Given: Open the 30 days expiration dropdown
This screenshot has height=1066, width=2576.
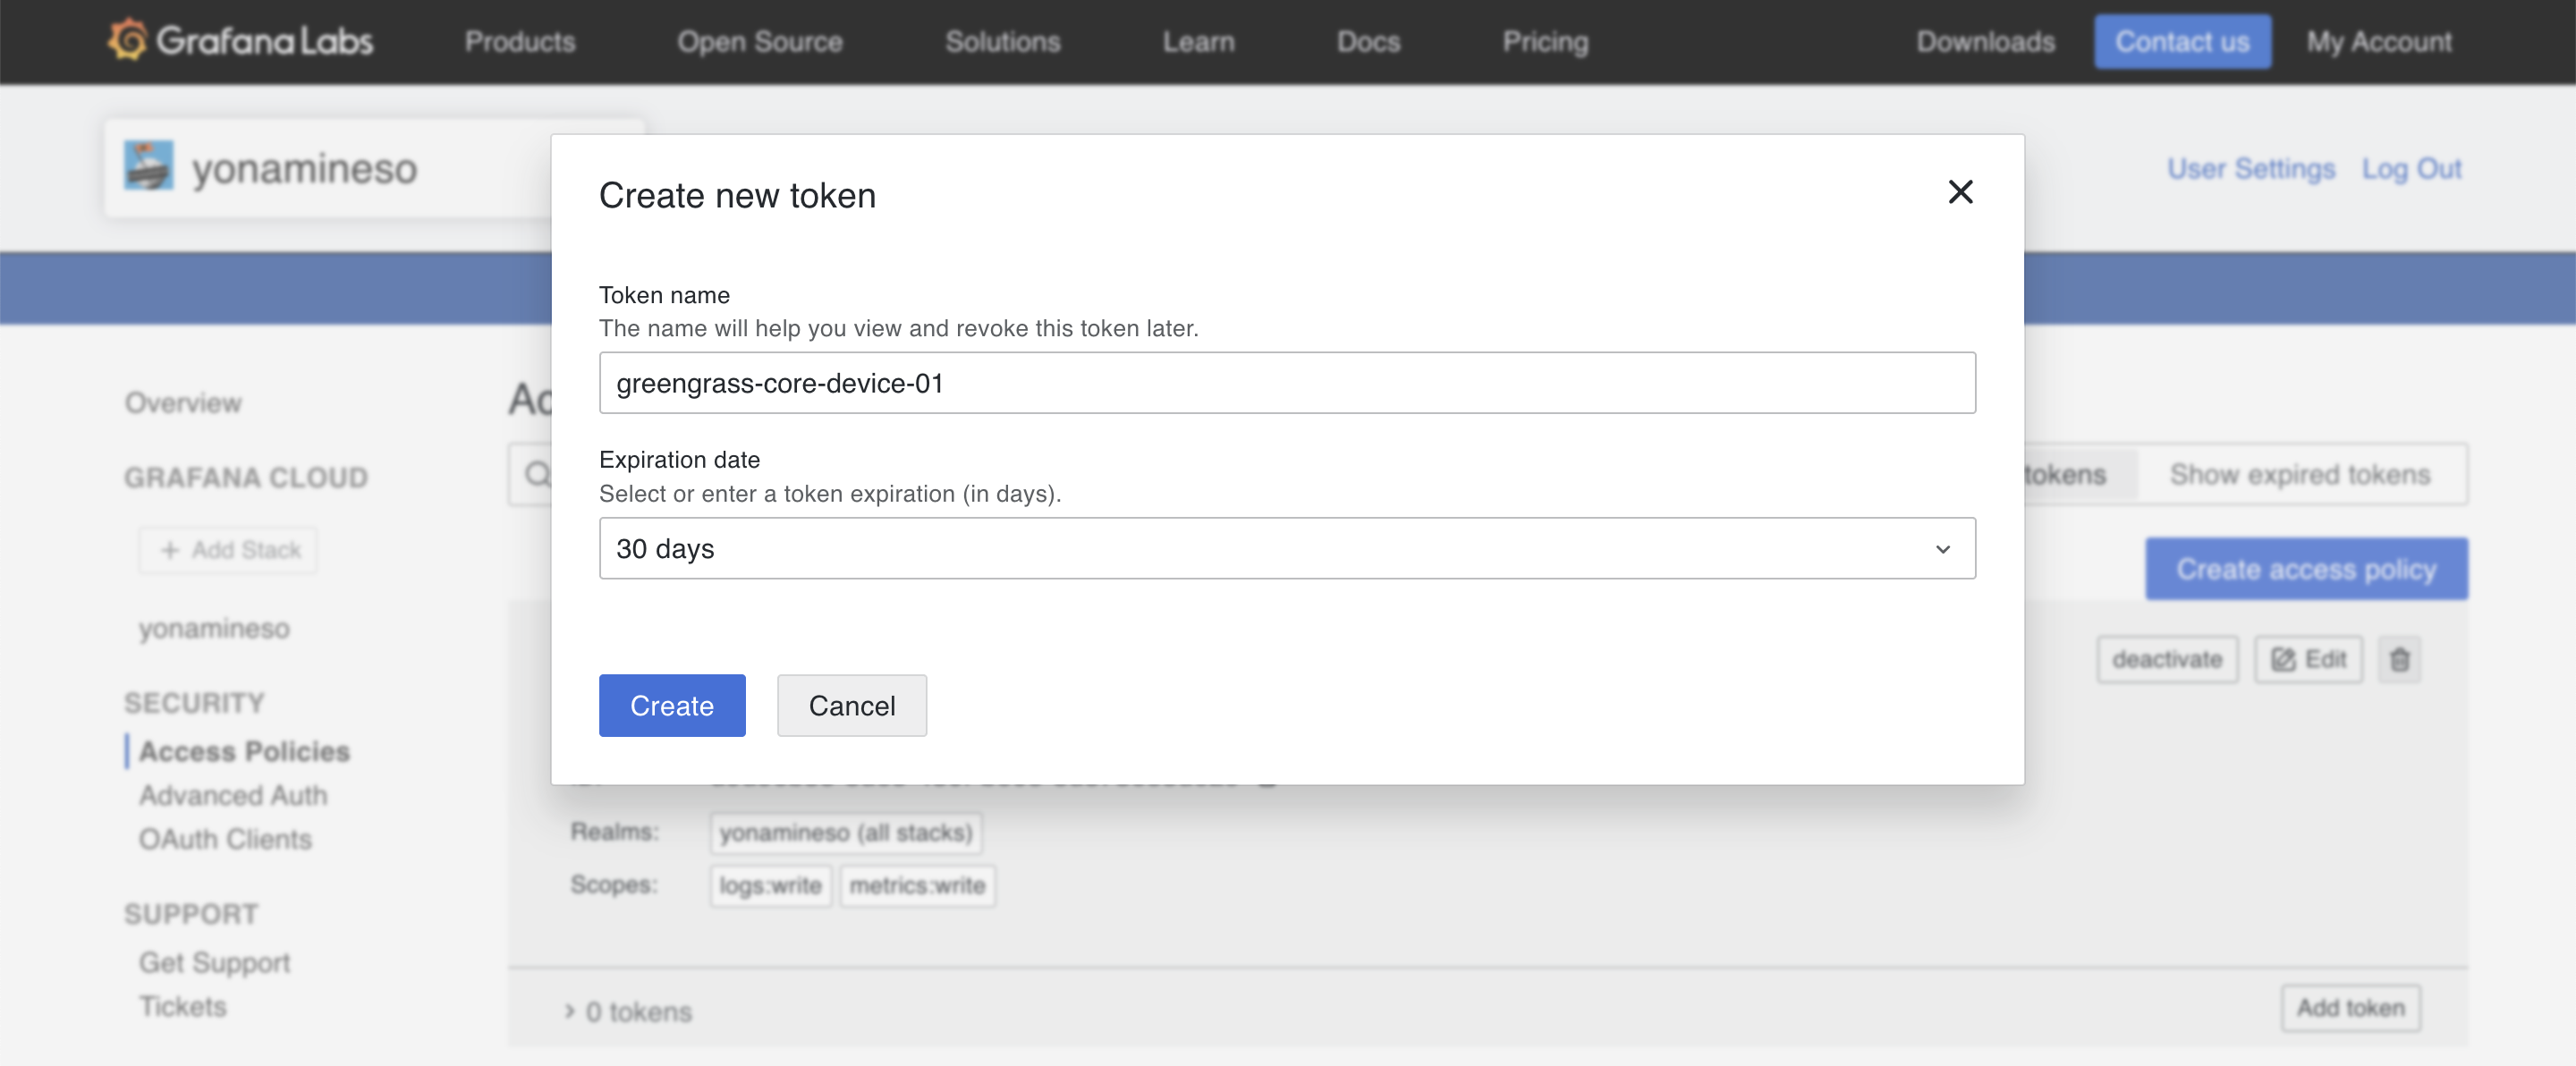Looking at the screenshot, I should point(1286,548).
